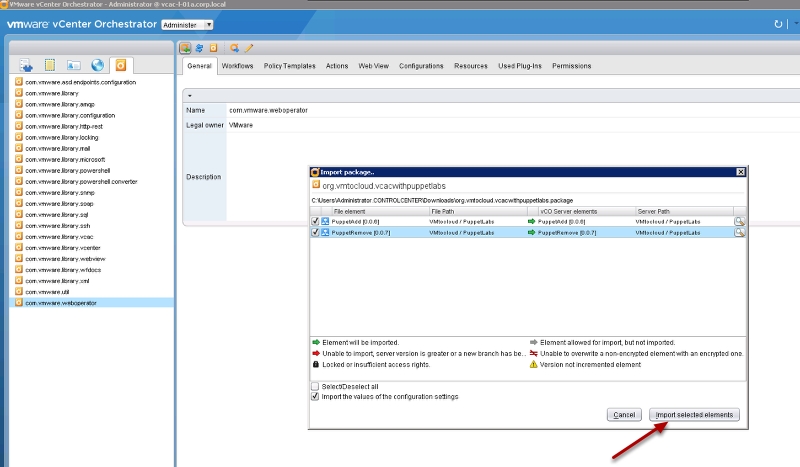Select com.vmware.asd.endpoints.configuration package

tap(81, 82)
